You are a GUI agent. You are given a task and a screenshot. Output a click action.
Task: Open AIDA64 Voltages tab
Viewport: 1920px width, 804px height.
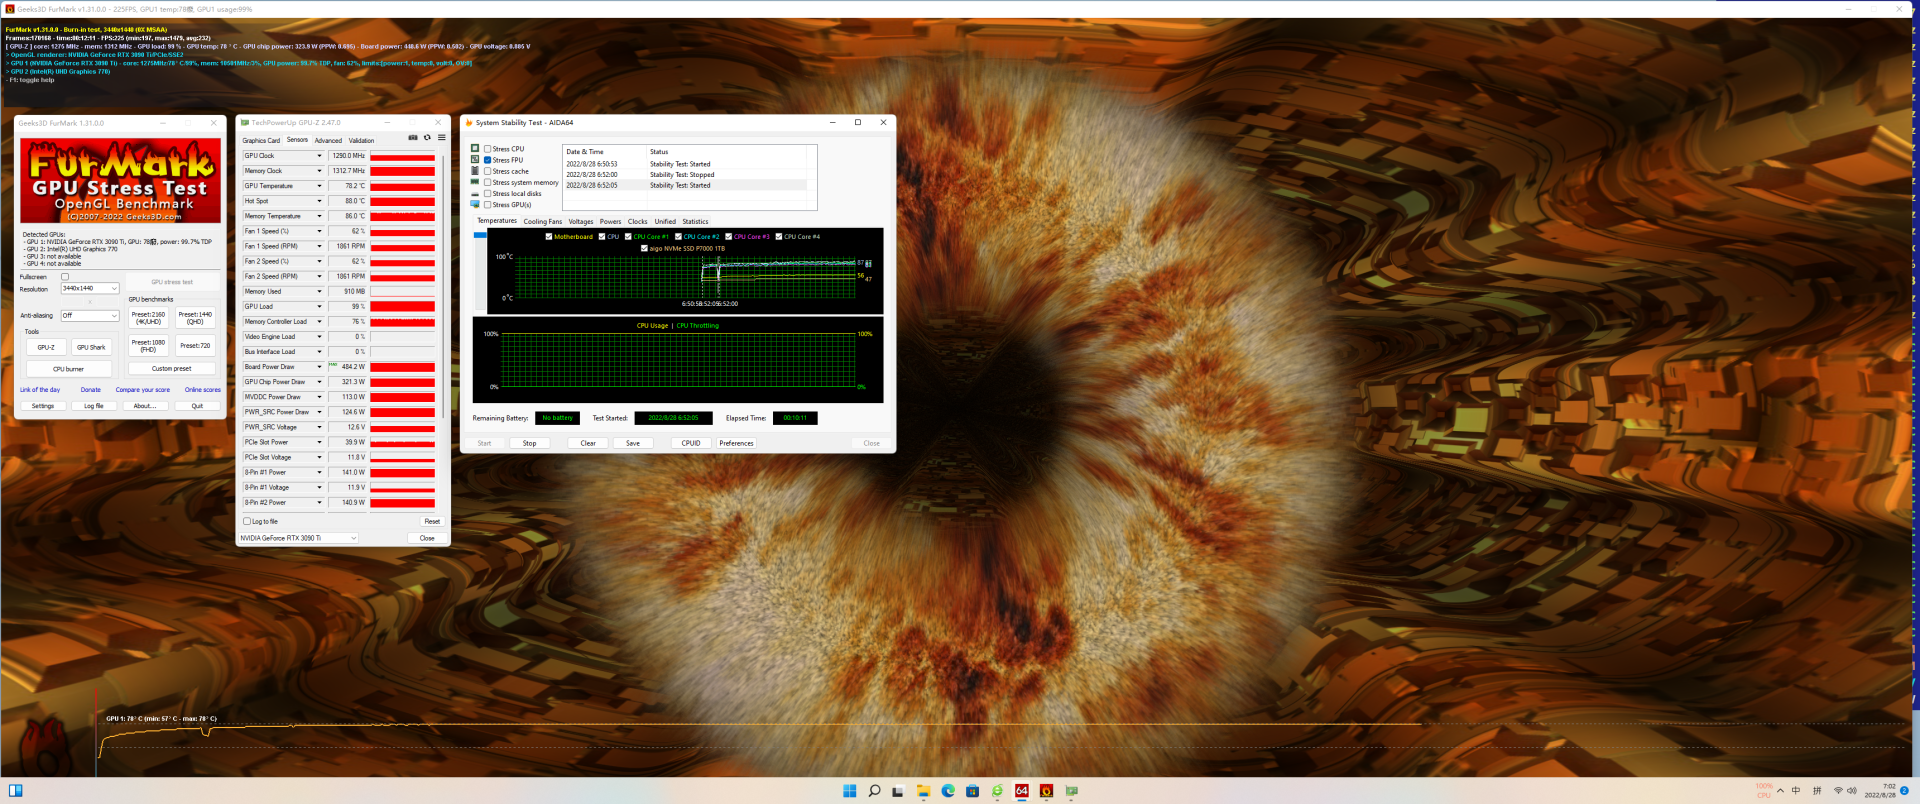581,222
